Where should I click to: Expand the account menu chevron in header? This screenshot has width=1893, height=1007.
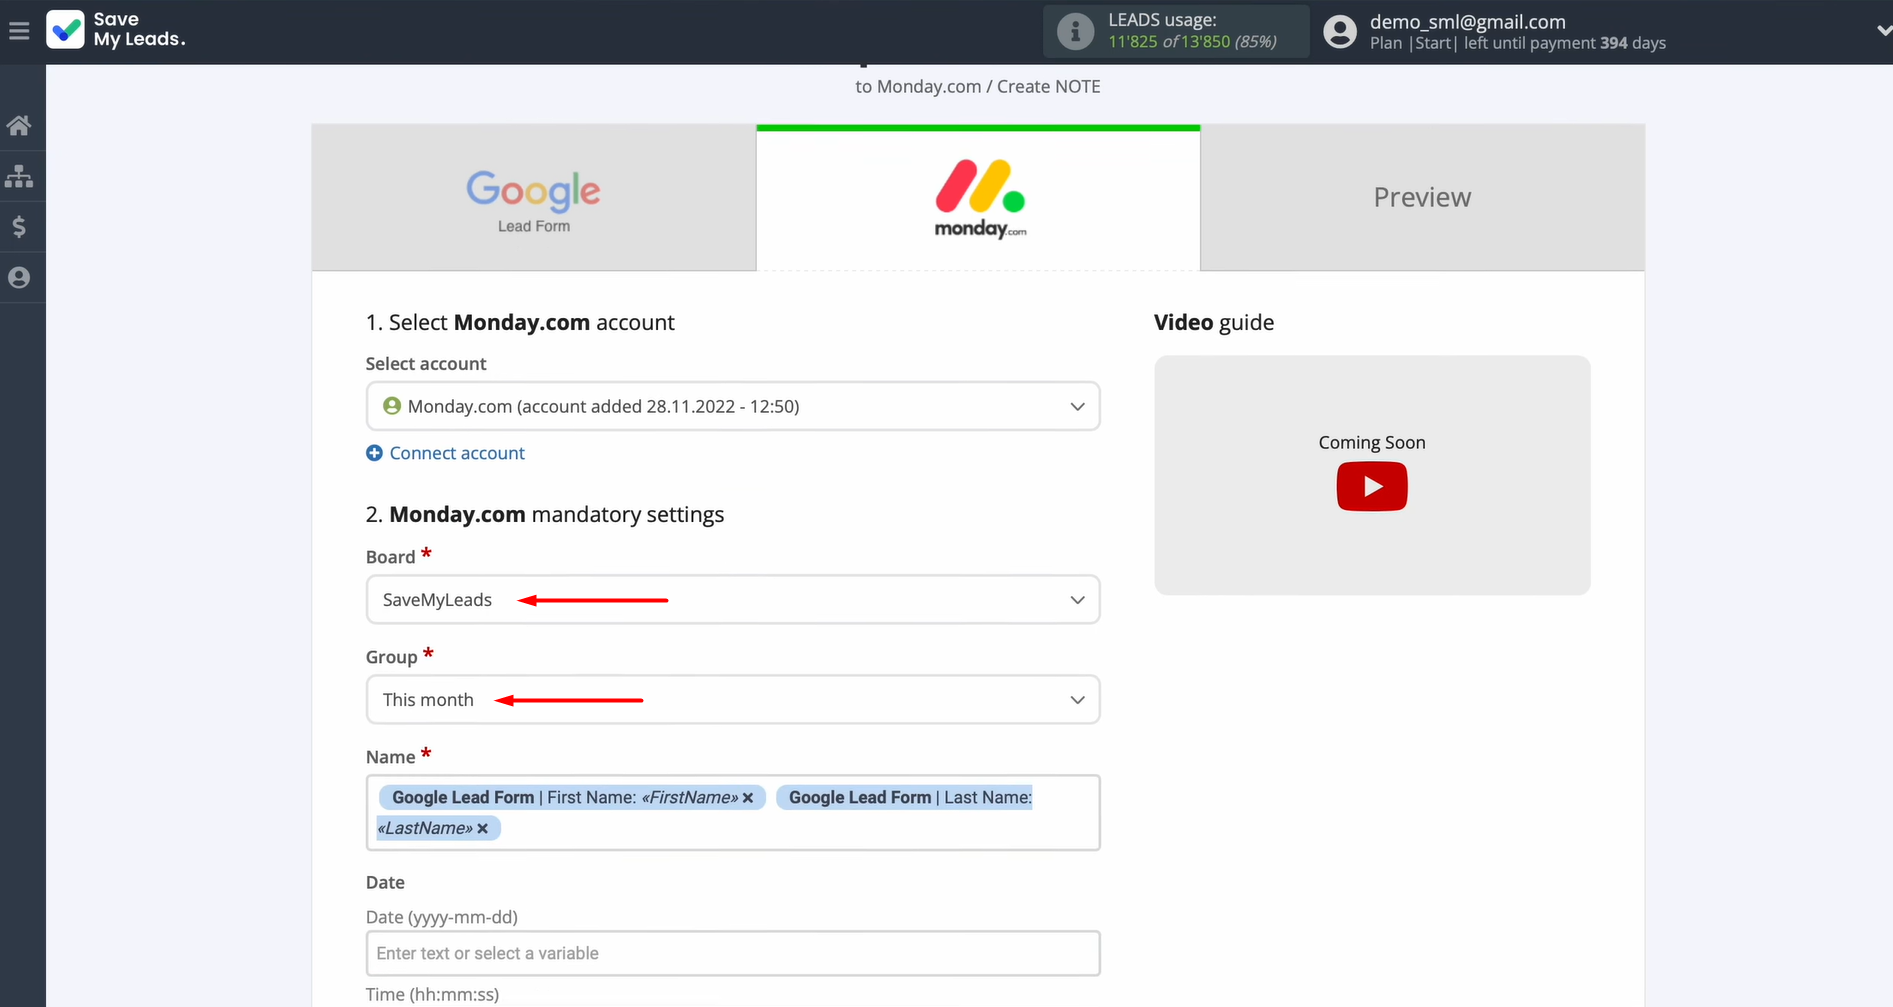coord(1882,32)
